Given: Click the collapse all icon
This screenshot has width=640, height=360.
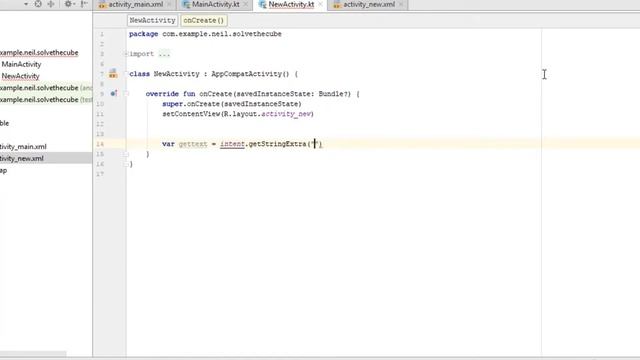Looking at the screenshot, I should 51,4.
